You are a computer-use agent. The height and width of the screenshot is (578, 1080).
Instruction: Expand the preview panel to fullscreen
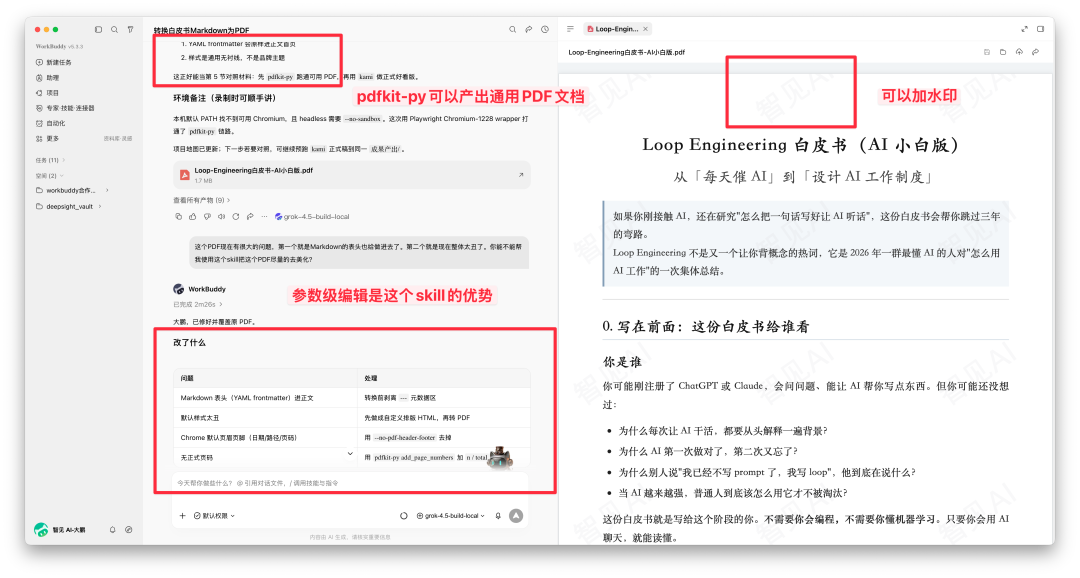pyautogui.click(x=1024, y=29)
